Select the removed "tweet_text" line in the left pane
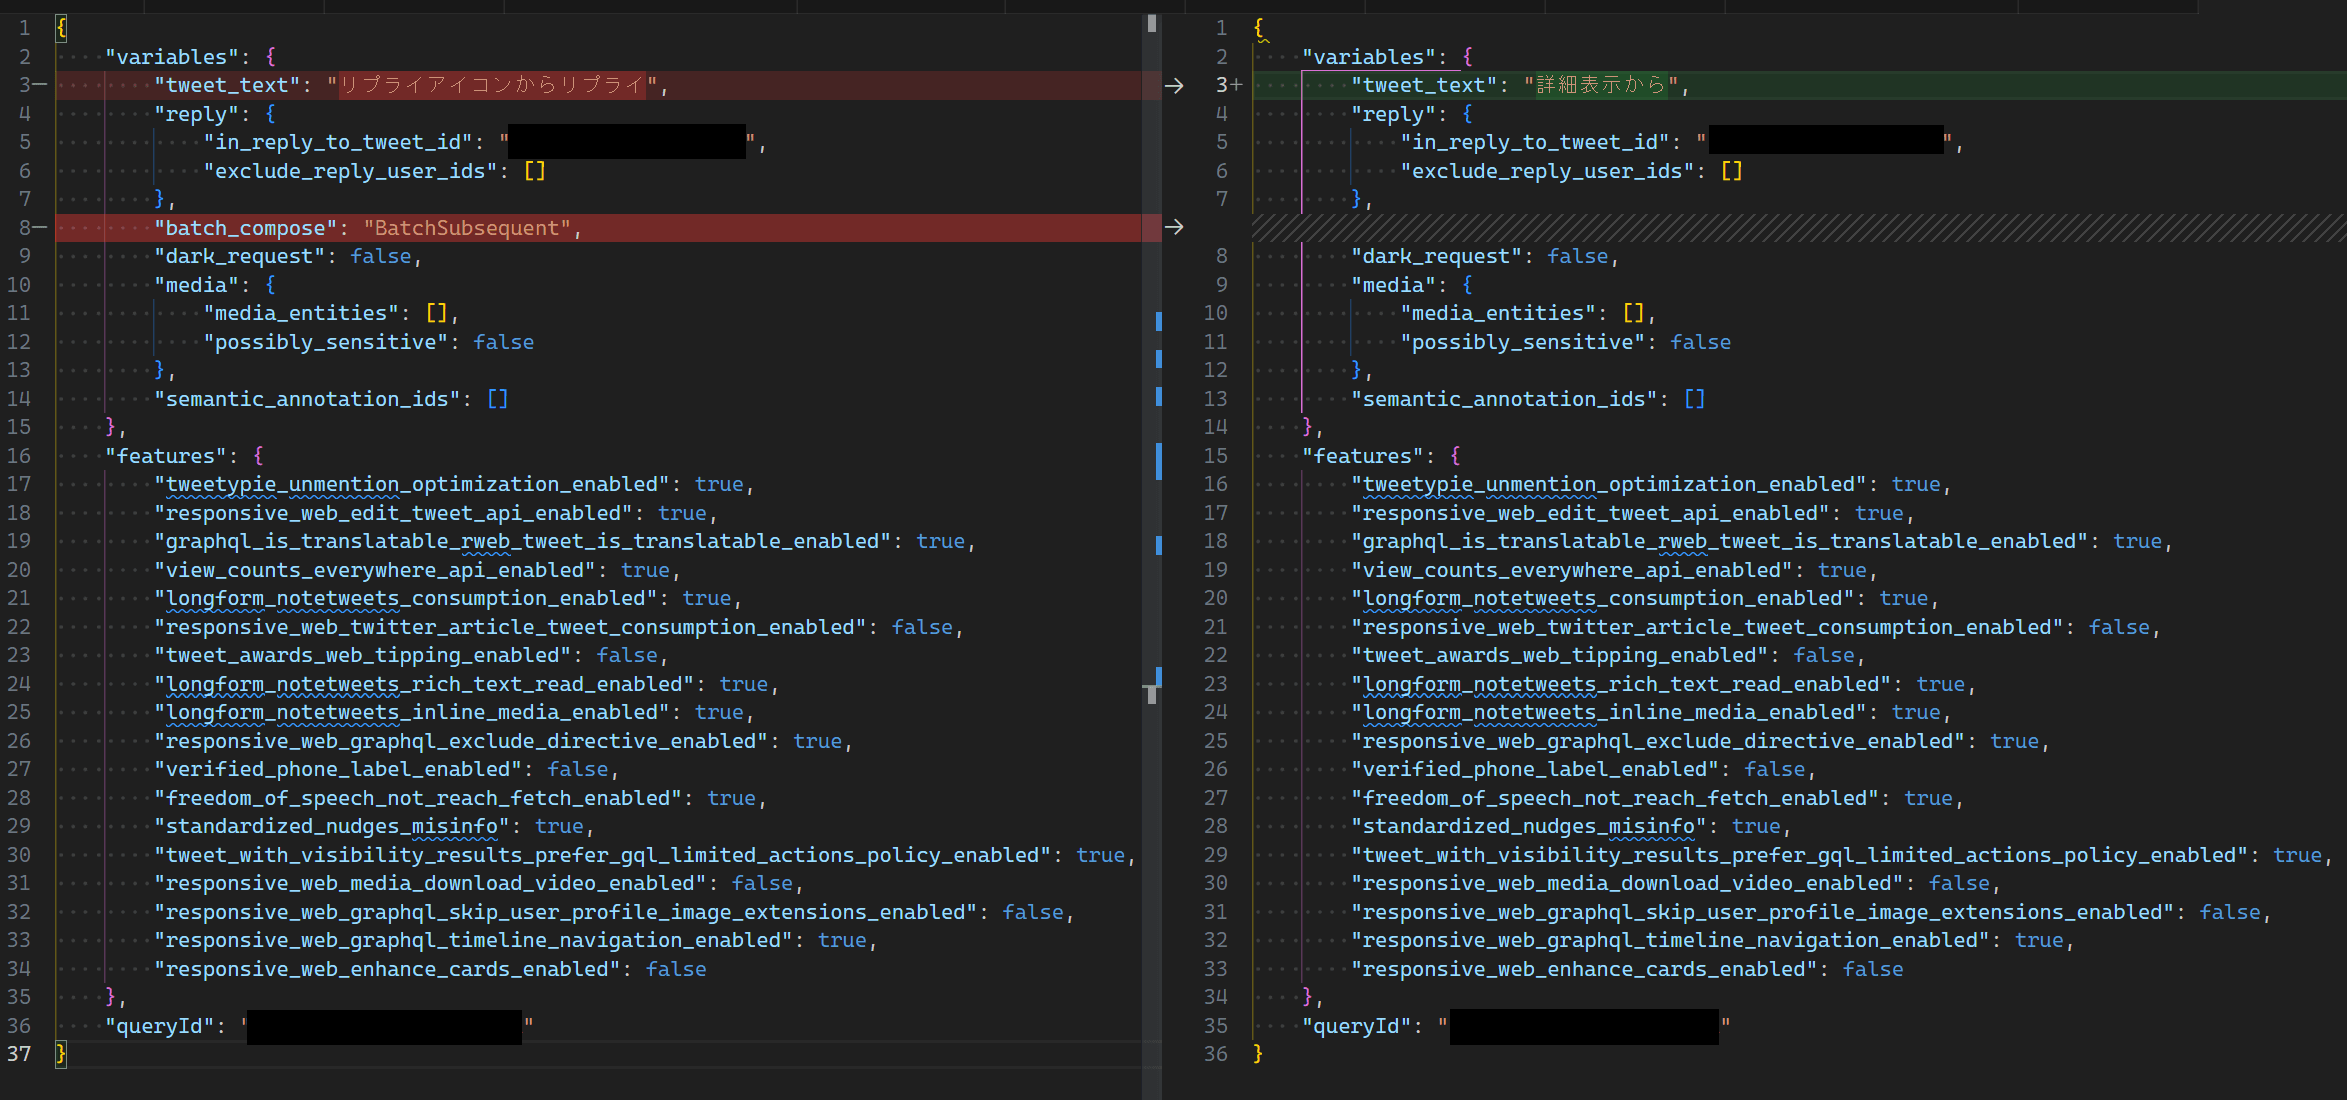The height and width of the screenshot is (1100, 2347). click(x=598, y=86)
